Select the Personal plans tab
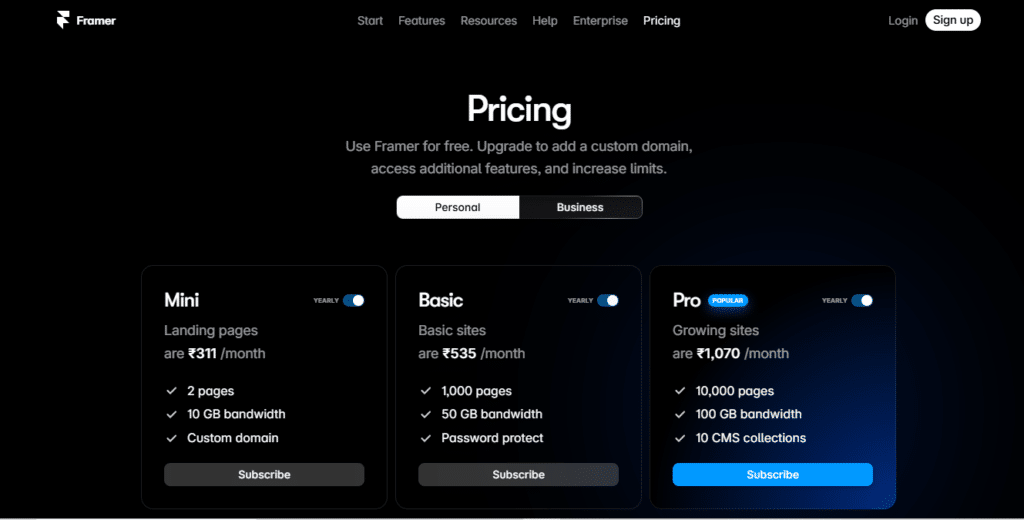 pos(458,207)
